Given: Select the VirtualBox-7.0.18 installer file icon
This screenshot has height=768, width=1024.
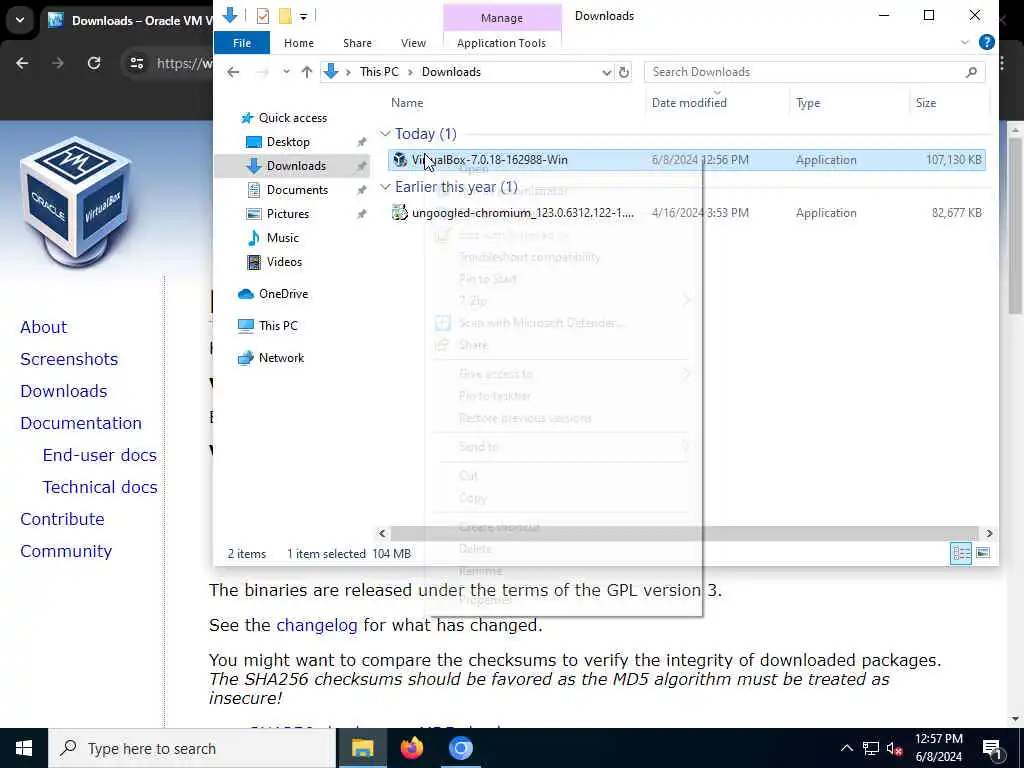Looking at the screenshot, I should pos(400,160).
